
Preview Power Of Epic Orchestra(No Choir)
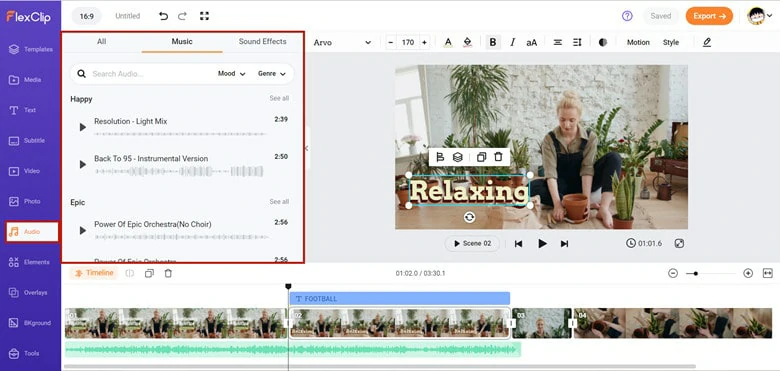coord(83,230)
